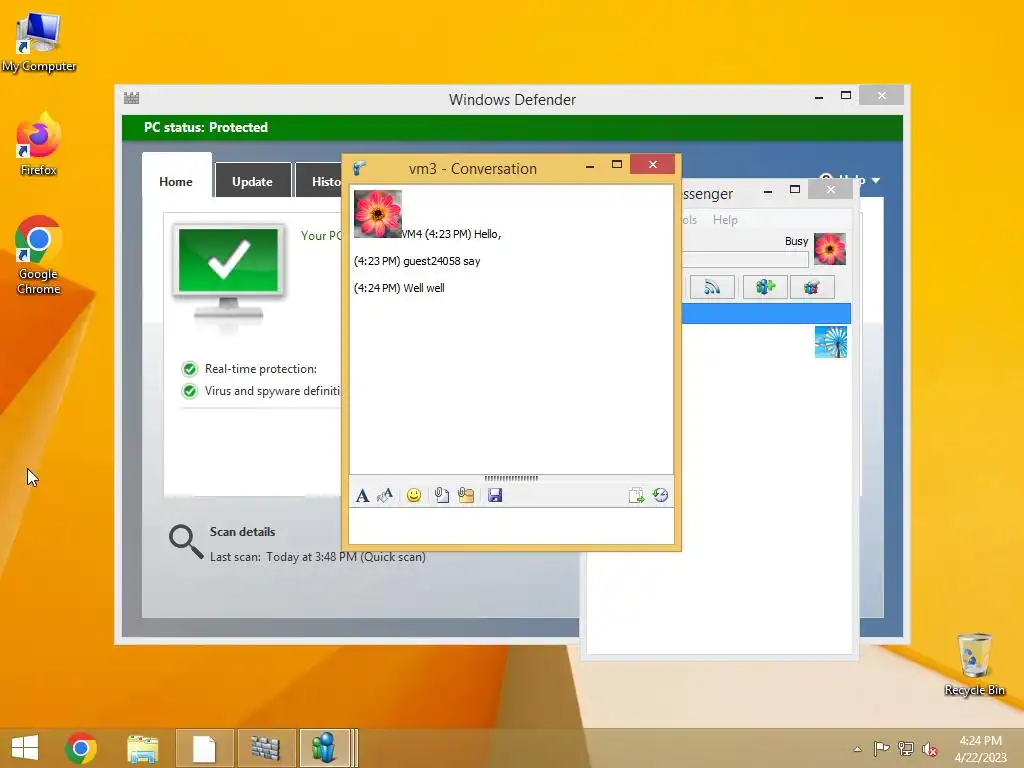Screen dimensions: 1024x768
Task: Click the muted volume tray icon
Action: coord(929,749)
